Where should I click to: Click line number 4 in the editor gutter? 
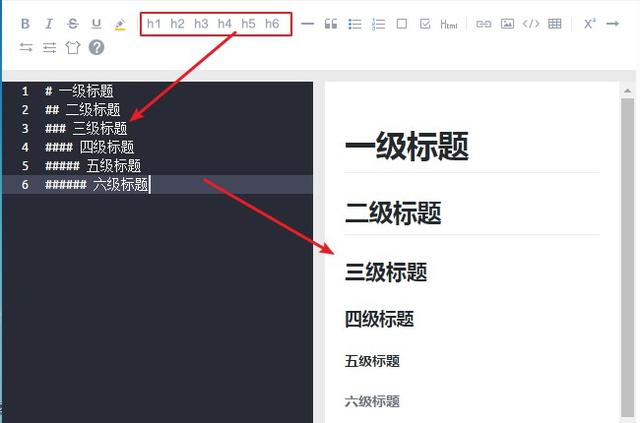(x=25, y=147)
